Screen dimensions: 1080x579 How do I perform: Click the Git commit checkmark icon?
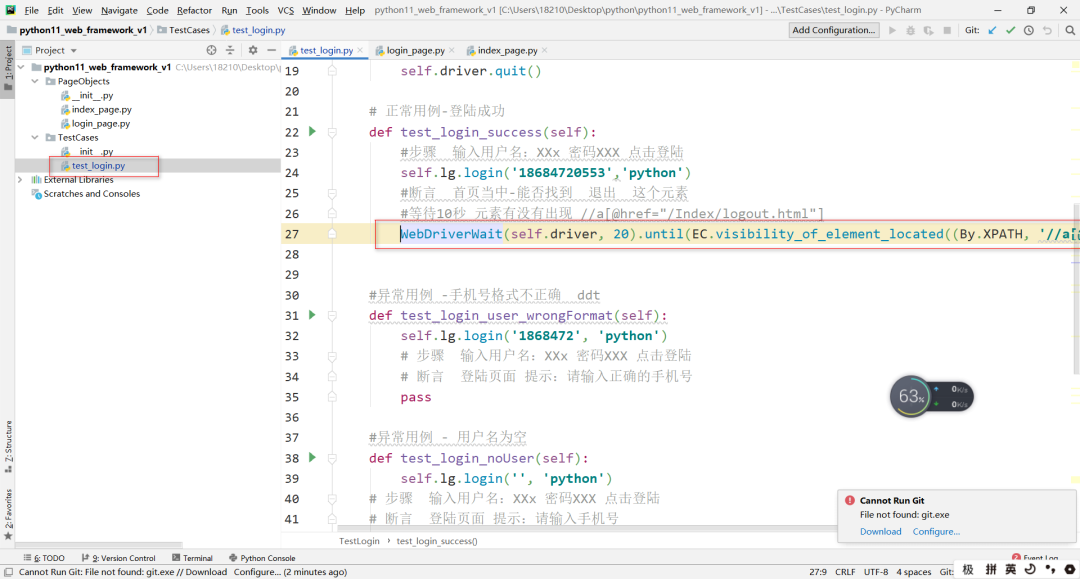[x=1010, y=31]
